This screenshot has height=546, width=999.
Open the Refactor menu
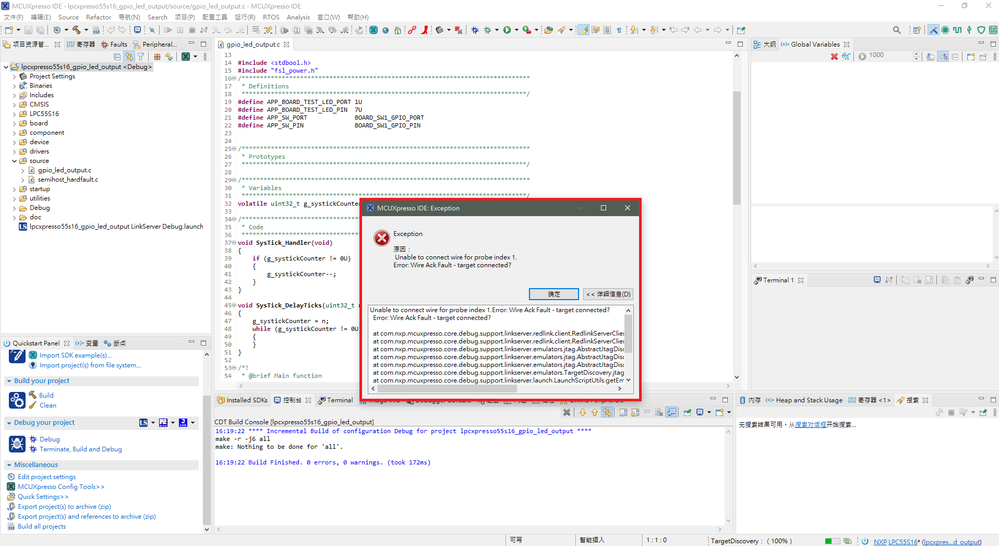click(x=98, y=17)
